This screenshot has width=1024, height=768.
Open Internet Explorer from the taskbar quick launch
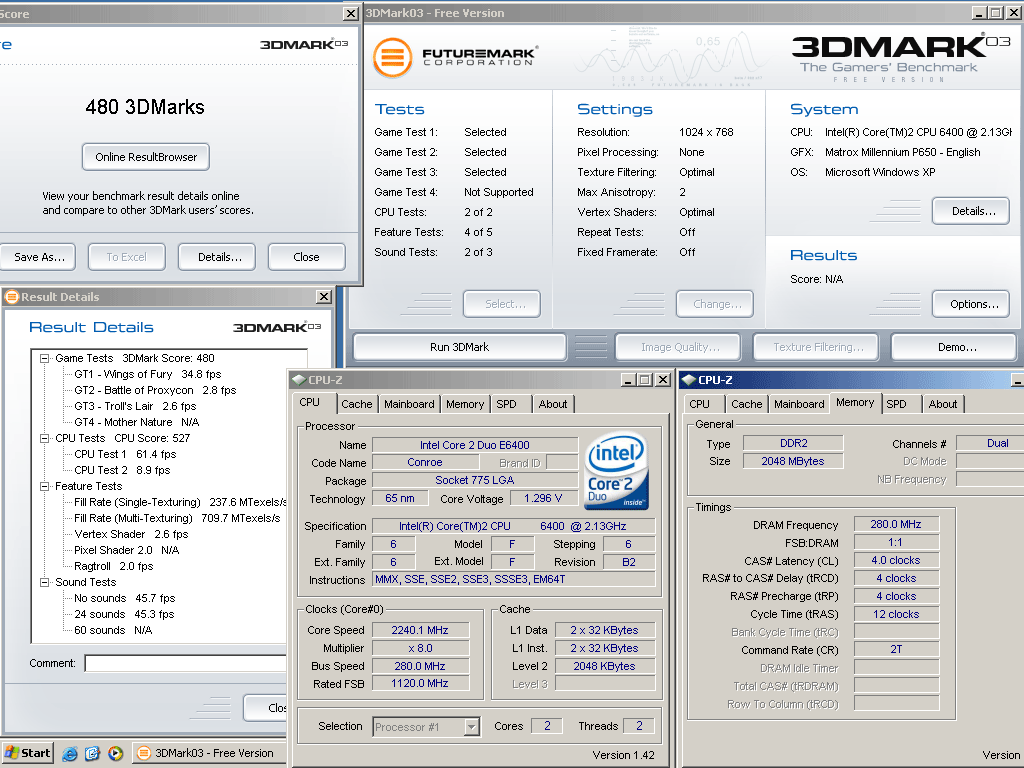[x=70, y=753]
